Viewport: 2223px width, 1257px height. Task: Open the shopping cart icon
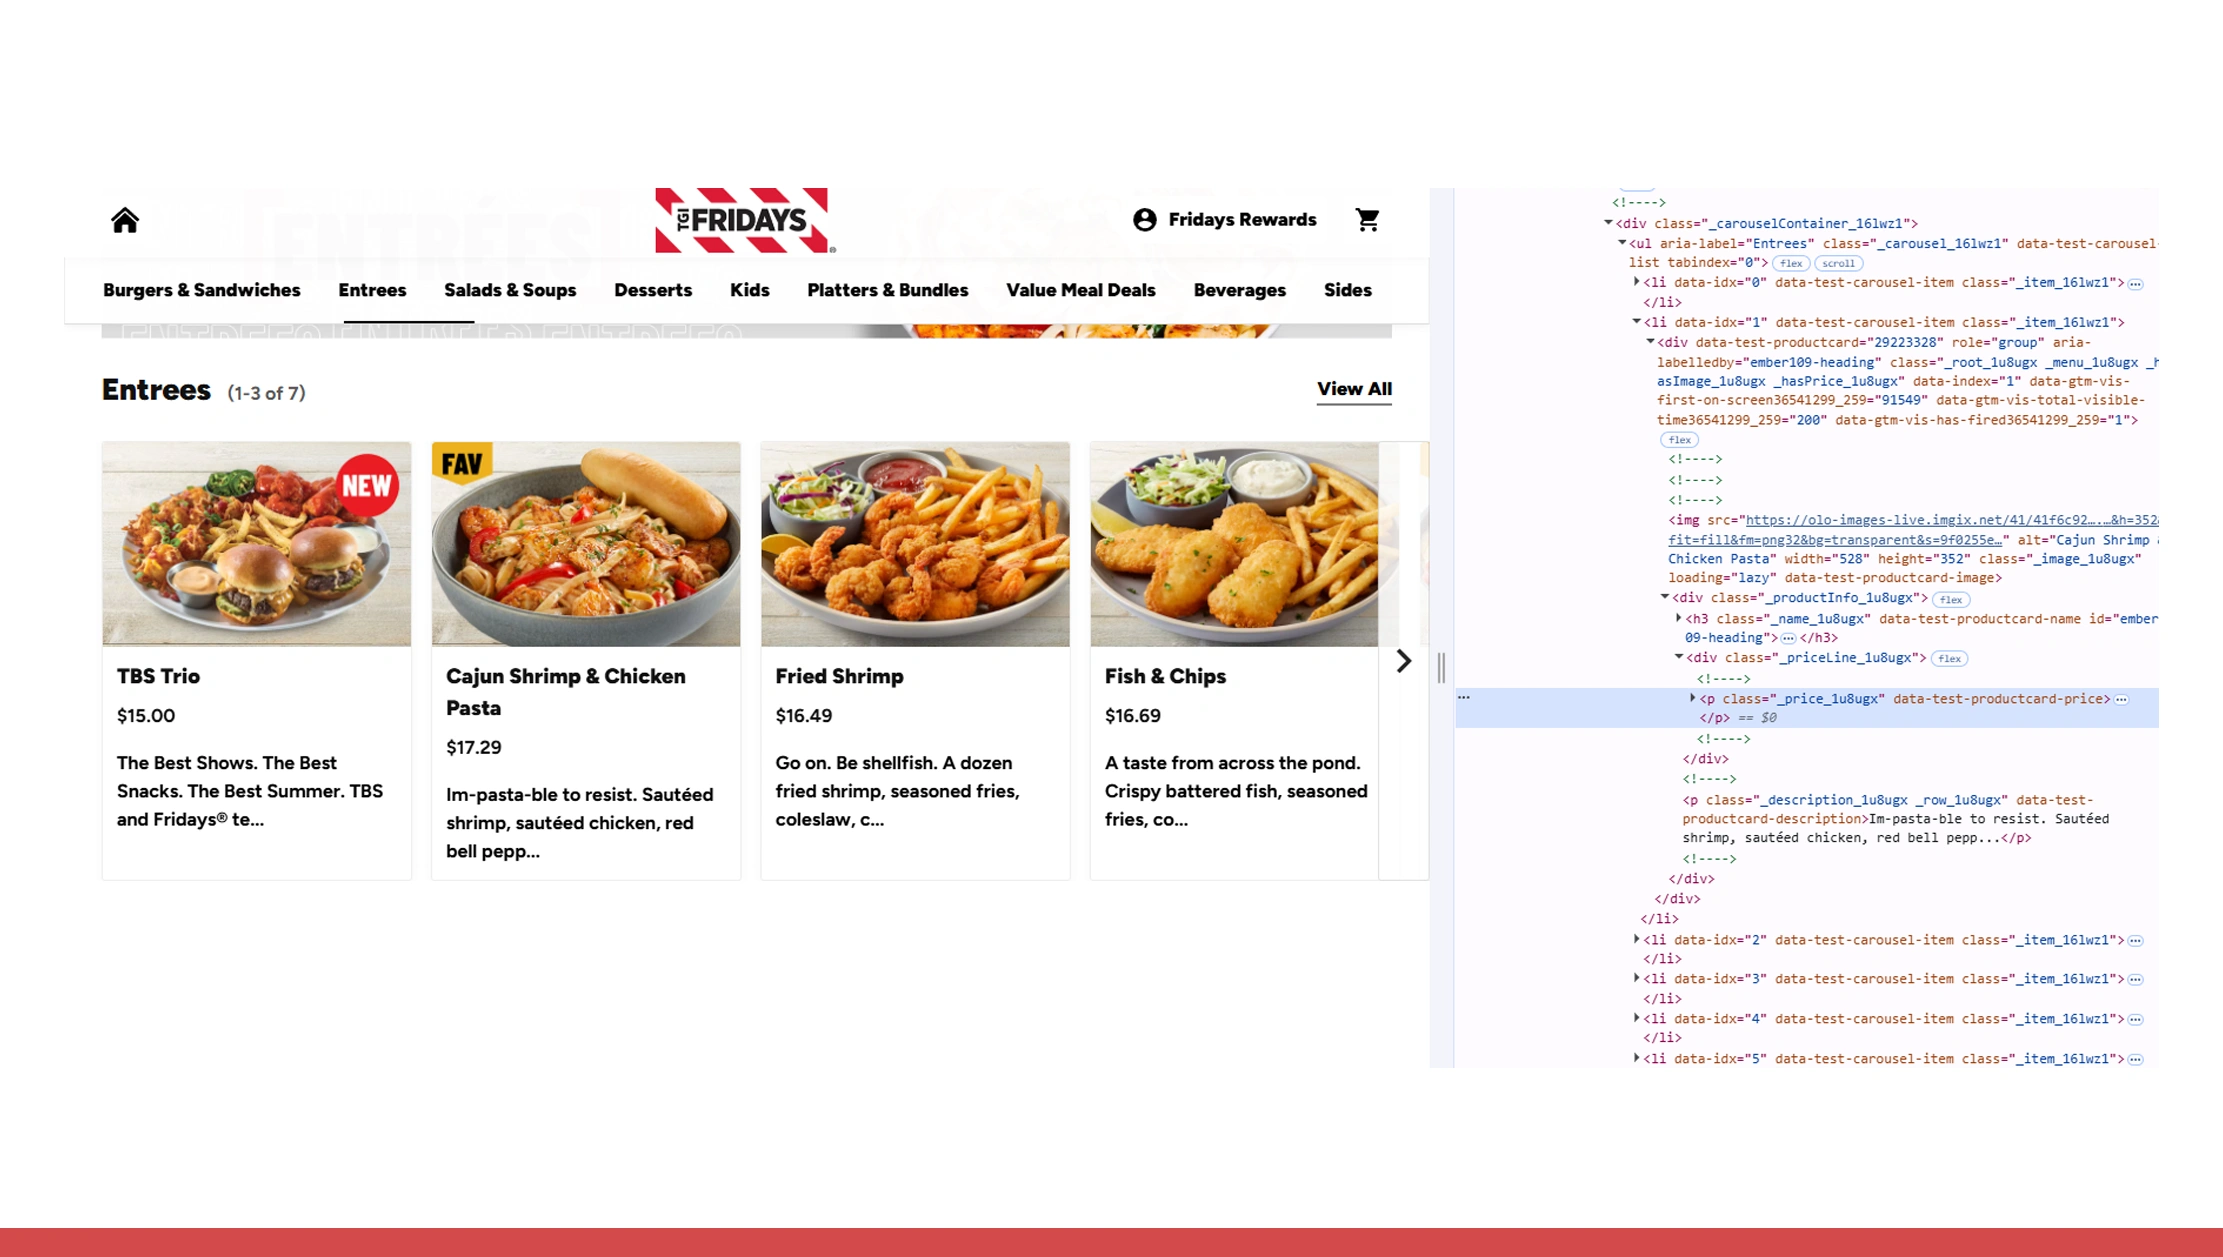(1367, 219)
